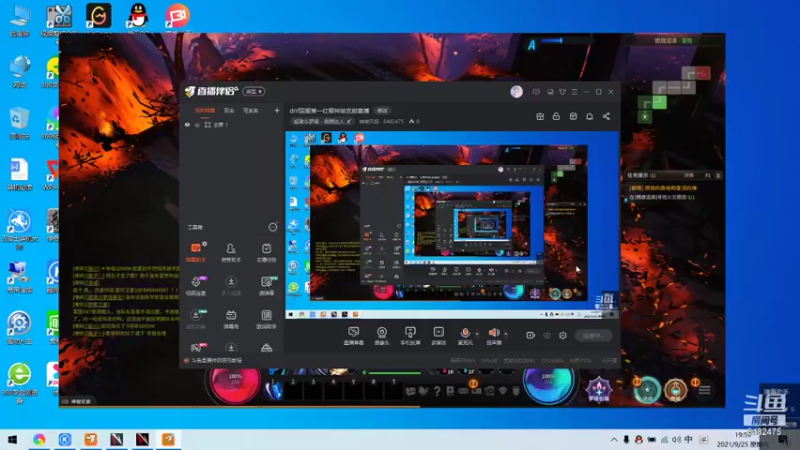Viewport: 800px width, 450px height.
Task: Open the gift box icon in header
Action: click(x=540, y=116)
